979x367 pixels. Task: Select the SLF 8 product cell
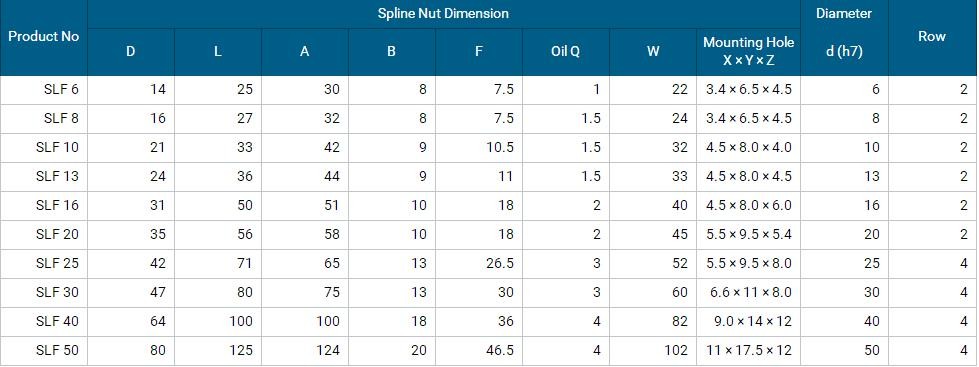coord(44,118)
